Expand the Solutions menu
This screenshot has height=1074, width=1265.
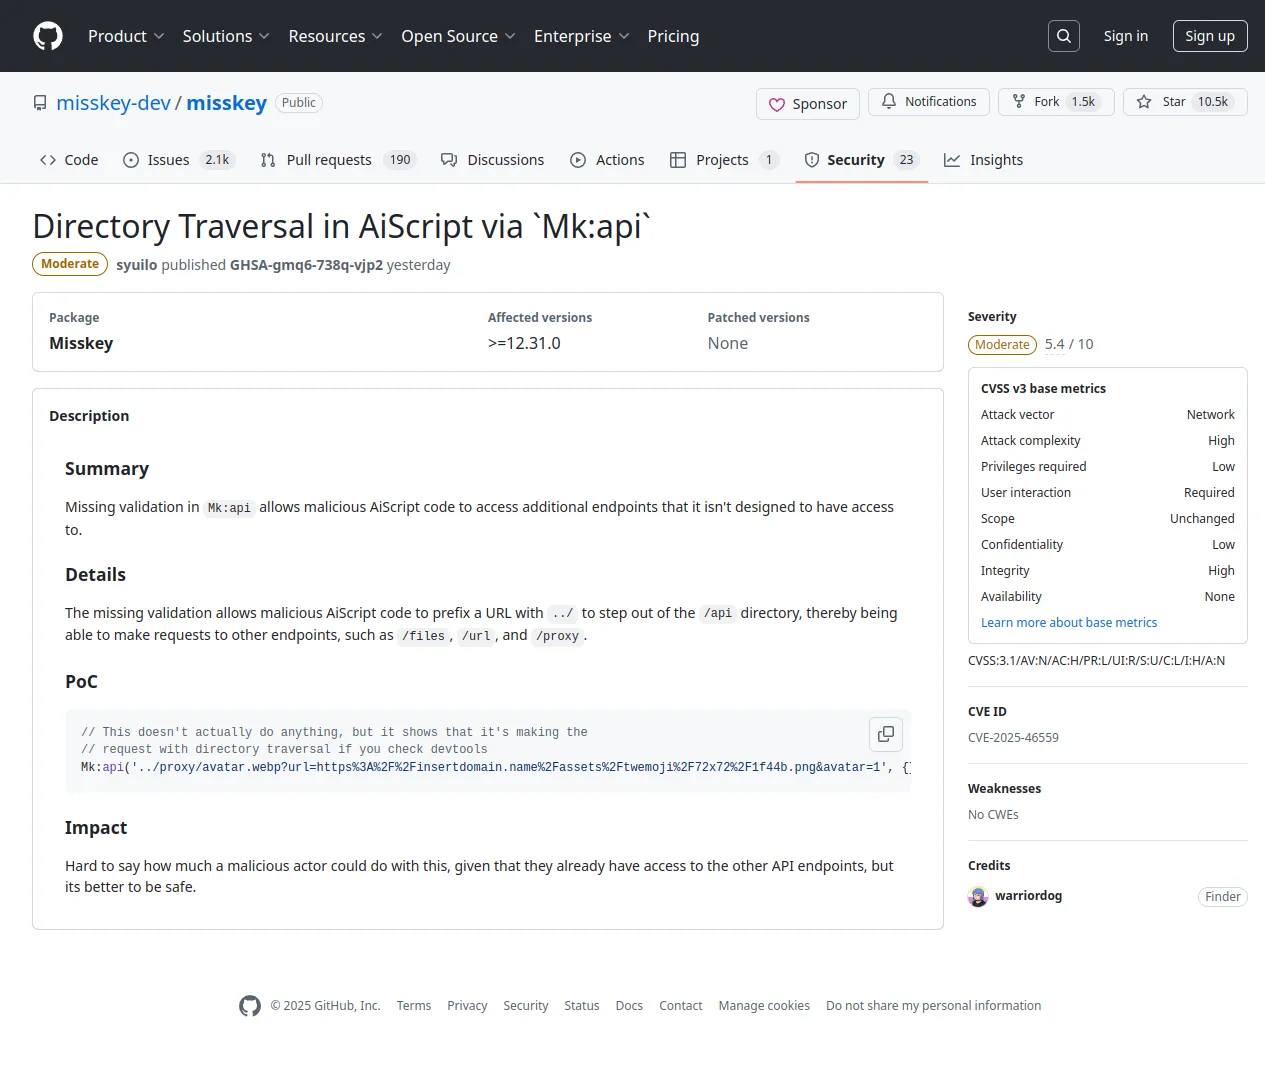pyautogui.click(x=226, y=36)
